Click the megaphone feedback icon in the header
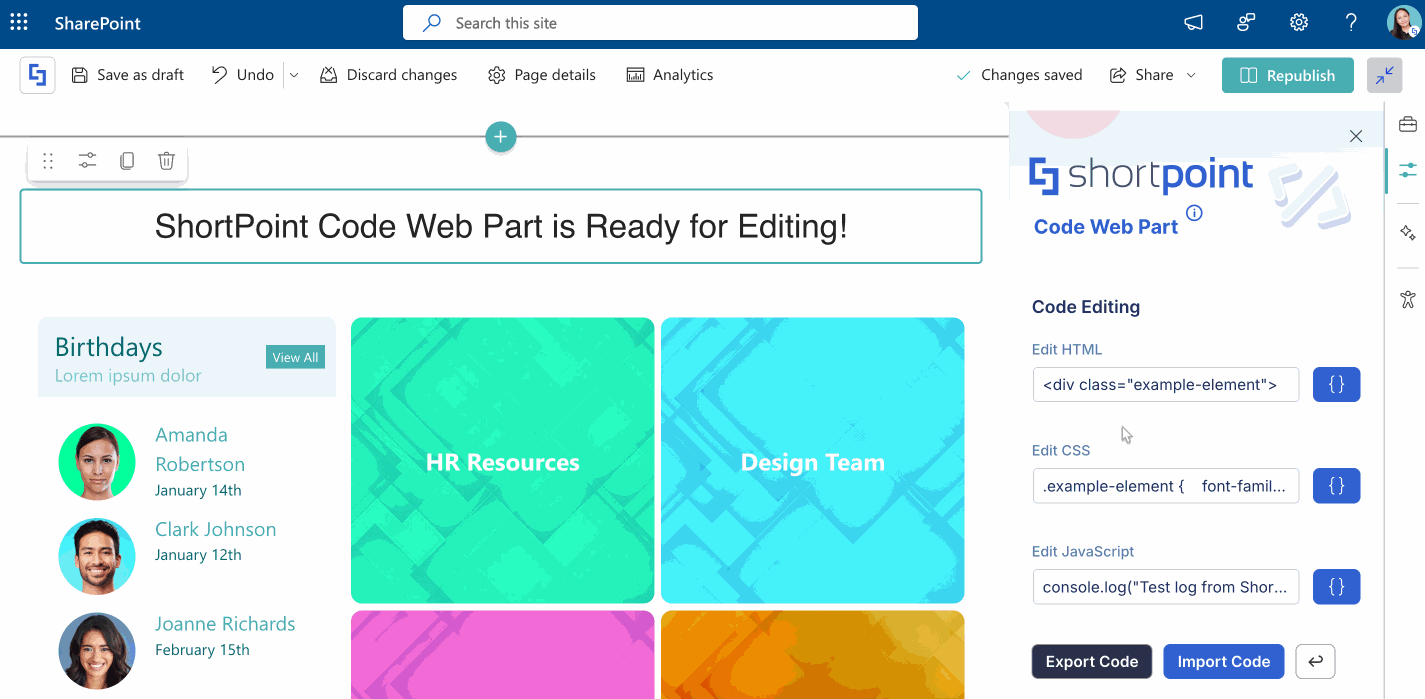 point(1193,23)
